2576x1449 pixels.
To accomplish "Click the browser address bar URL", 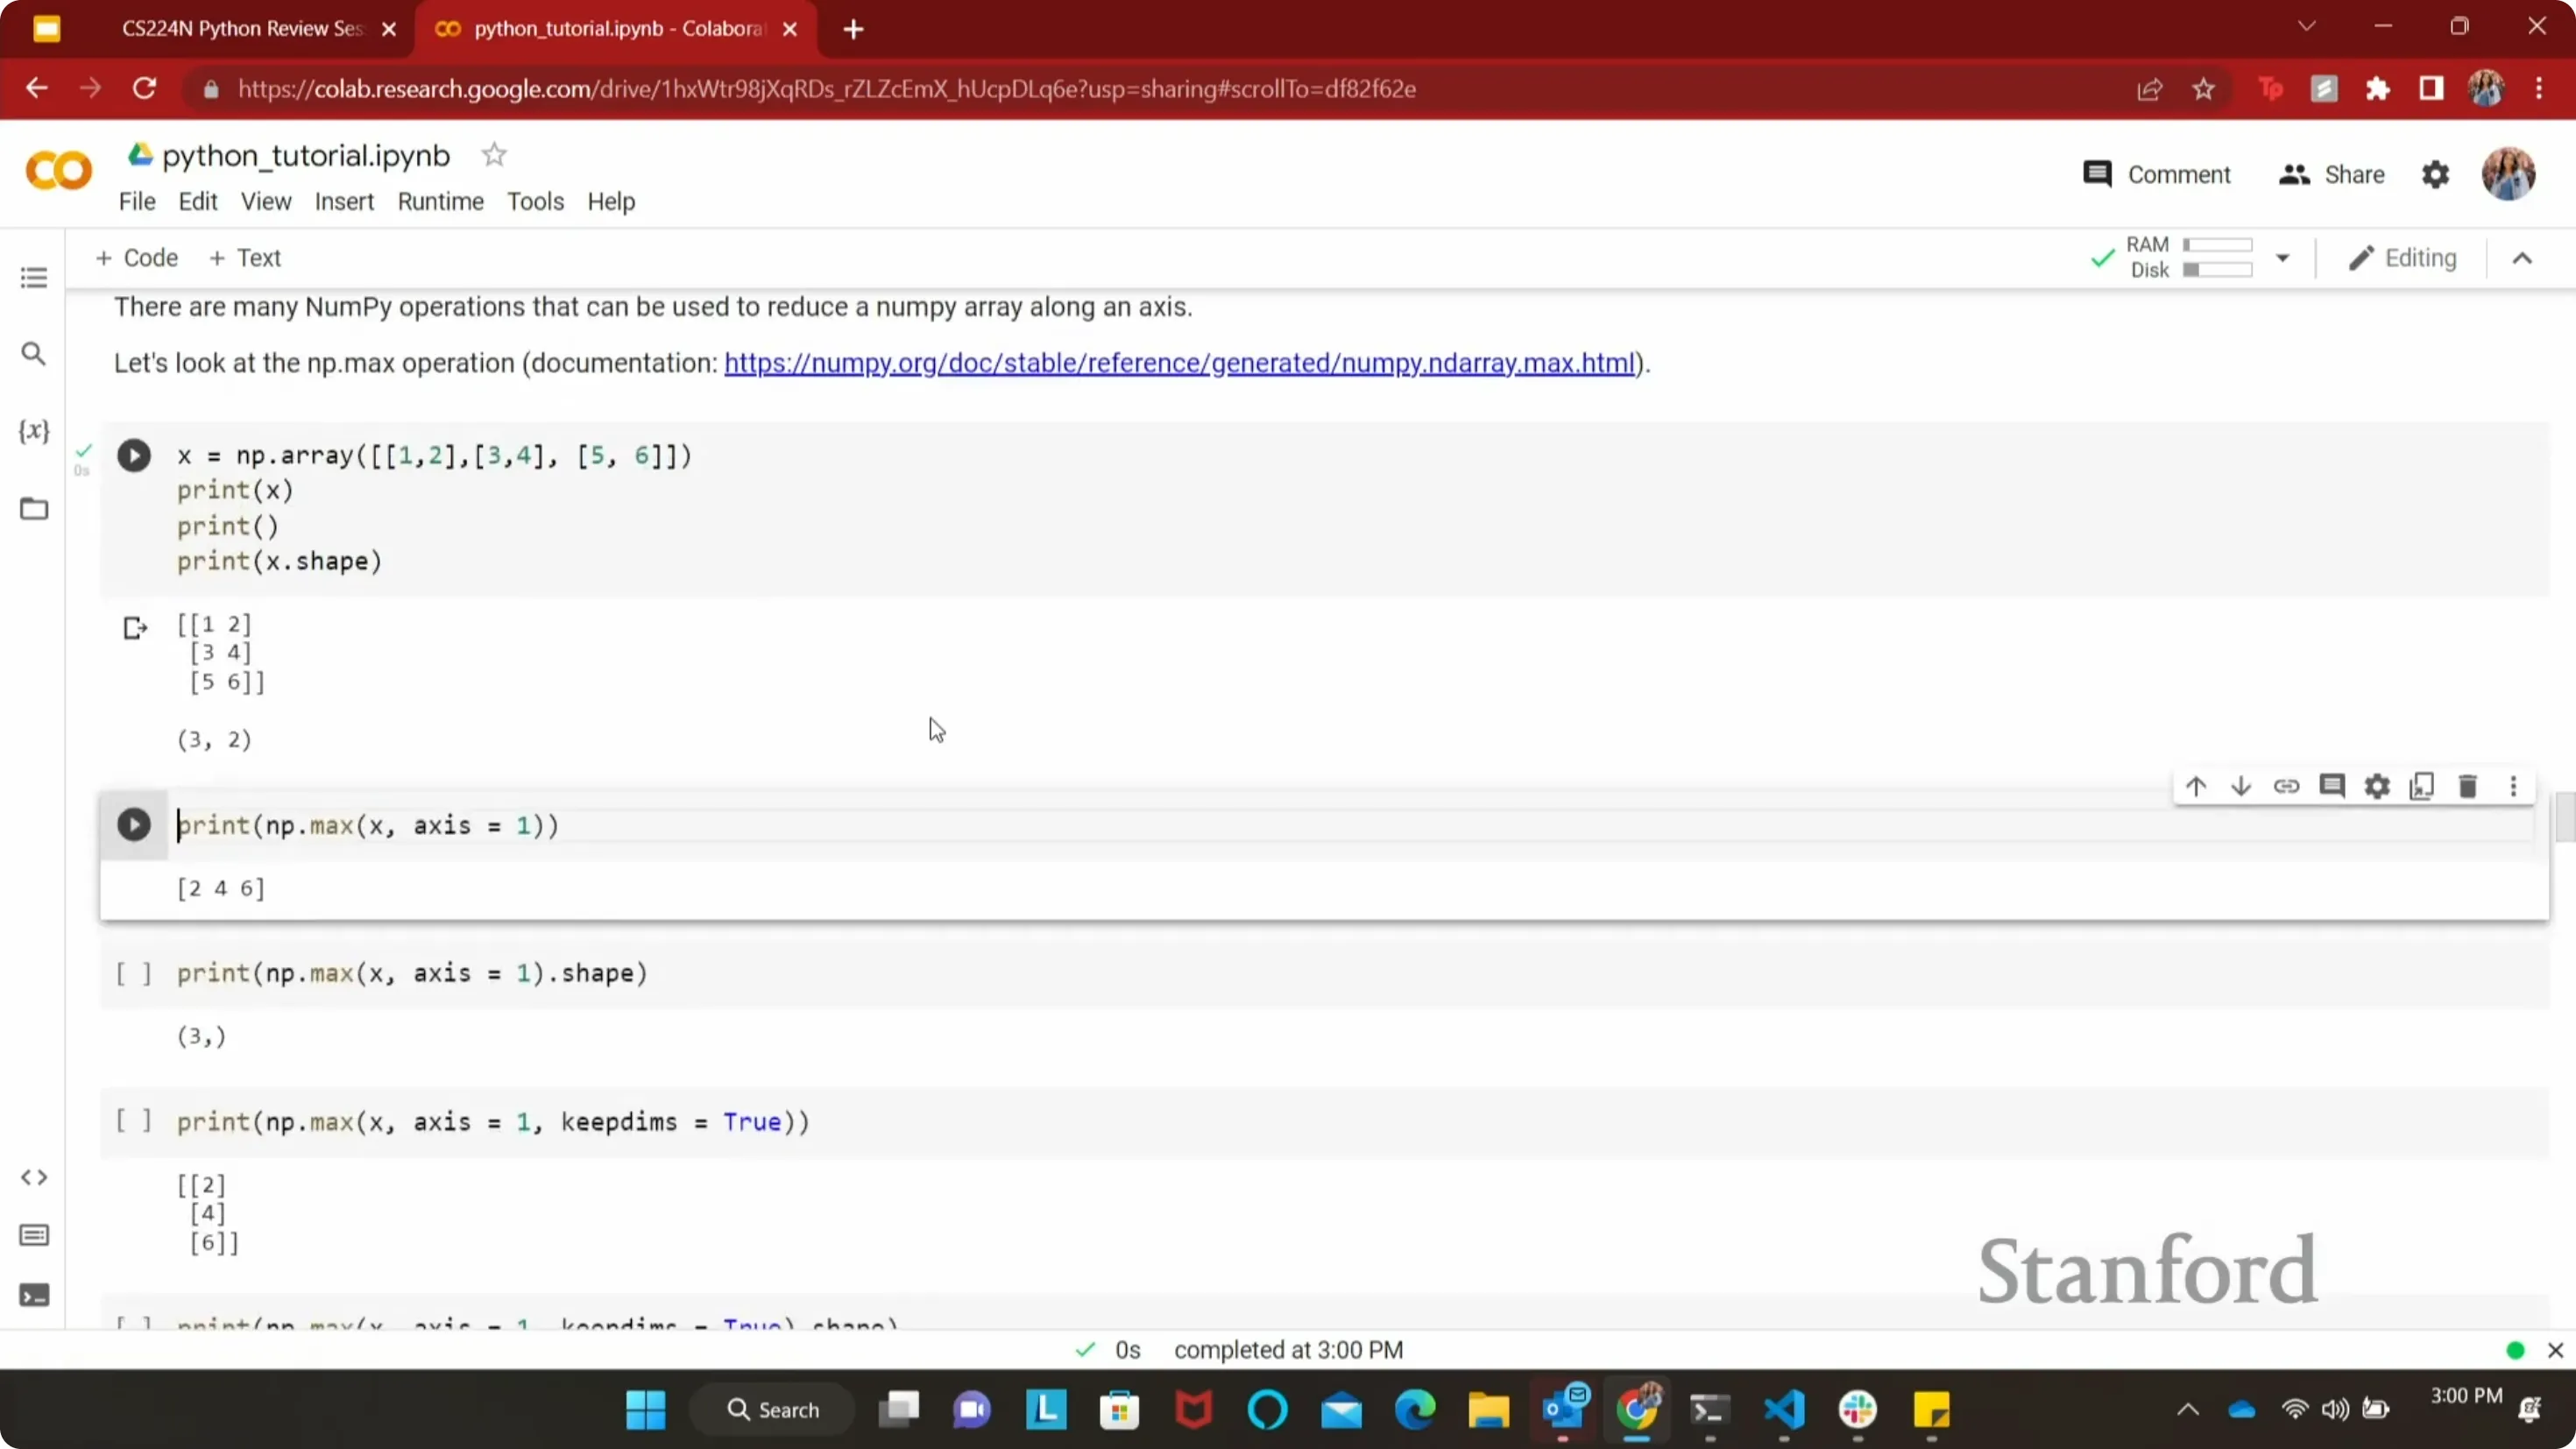I will pyautogui.click(x=827, y=89).
